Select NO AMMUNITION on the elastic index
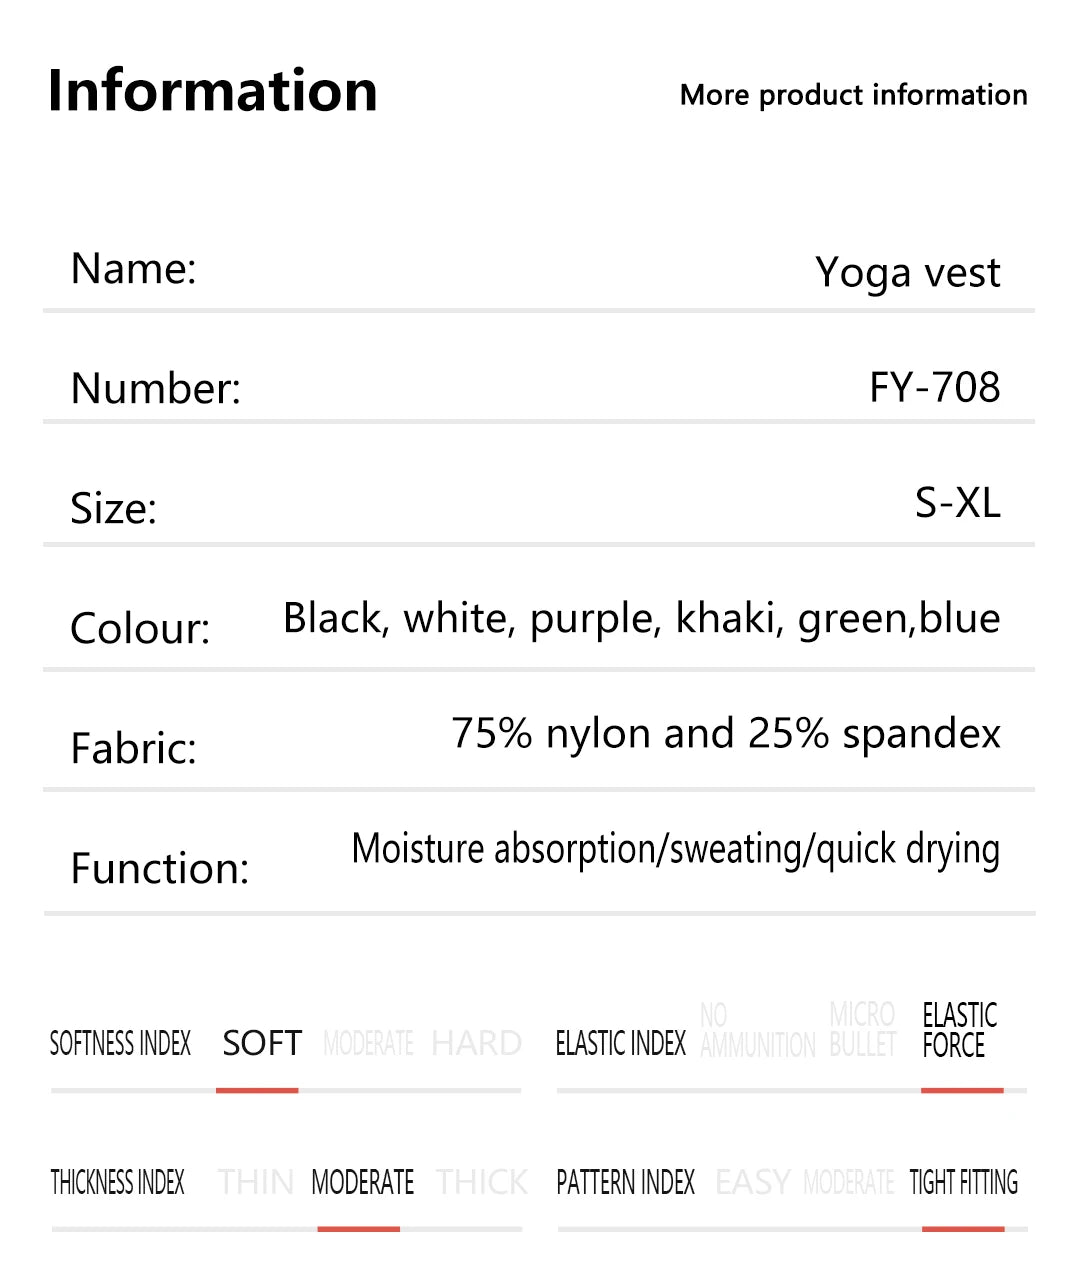The image size is (1080, 1276). tap(757, 1031)
